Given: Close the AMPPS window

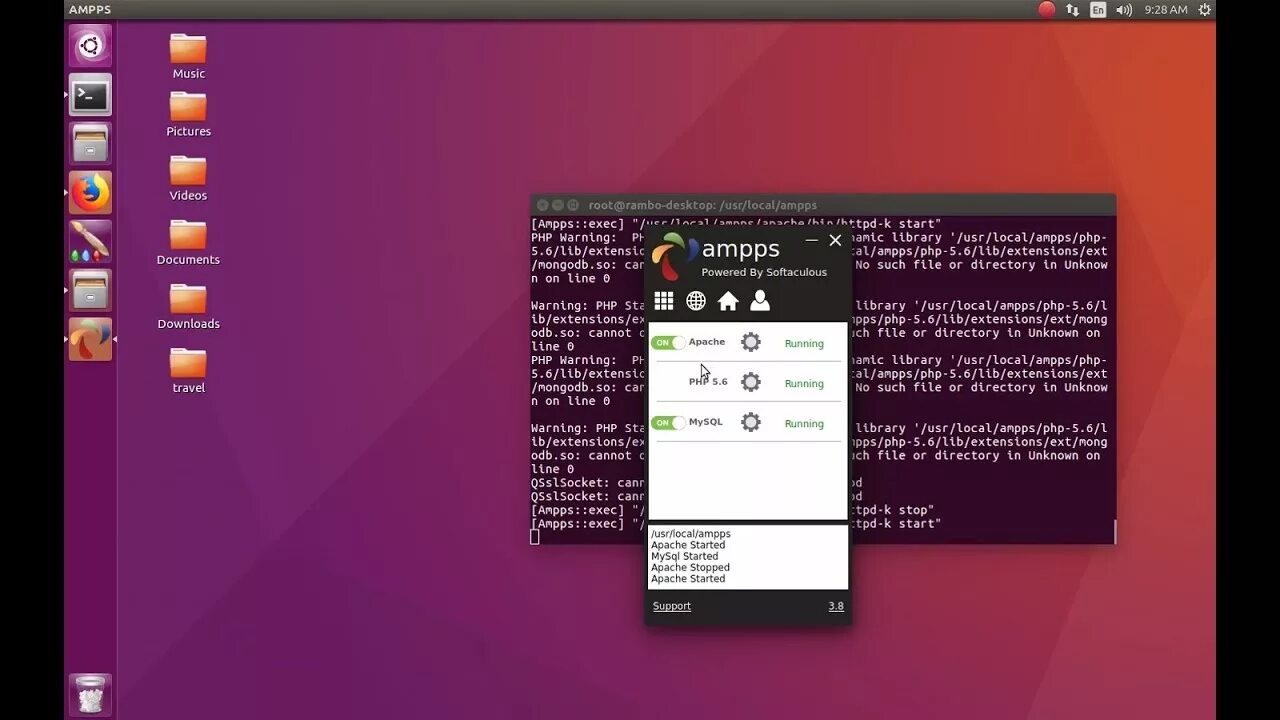Looking at the screenshot, I should tap(835, 240).
